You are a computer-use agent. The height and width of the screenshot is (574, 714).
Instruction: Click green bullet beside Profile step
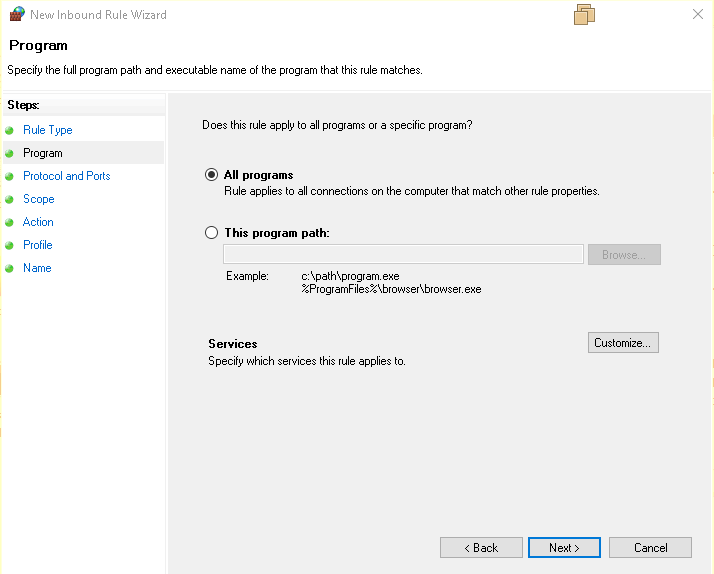10,245
